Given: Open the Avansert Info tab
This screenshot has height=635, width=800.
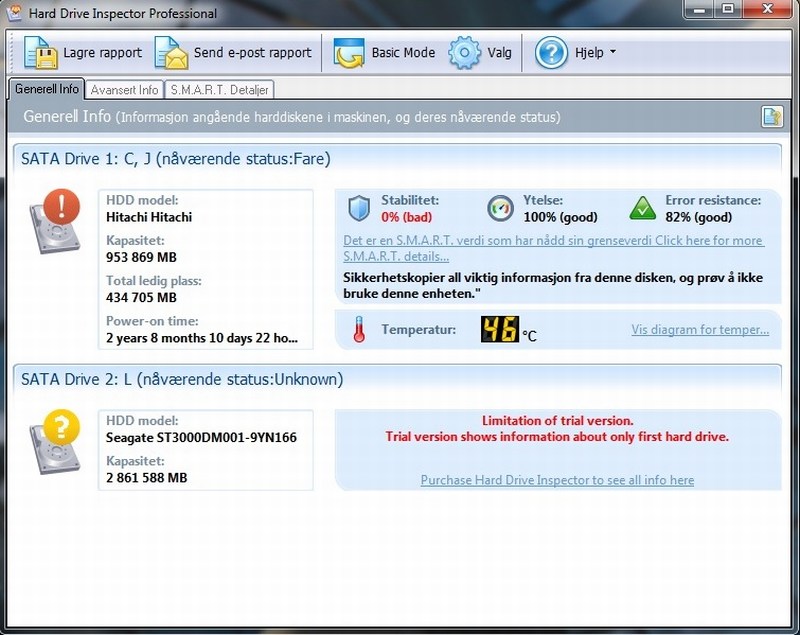Looking at the screenshot, I should (124, 90).
